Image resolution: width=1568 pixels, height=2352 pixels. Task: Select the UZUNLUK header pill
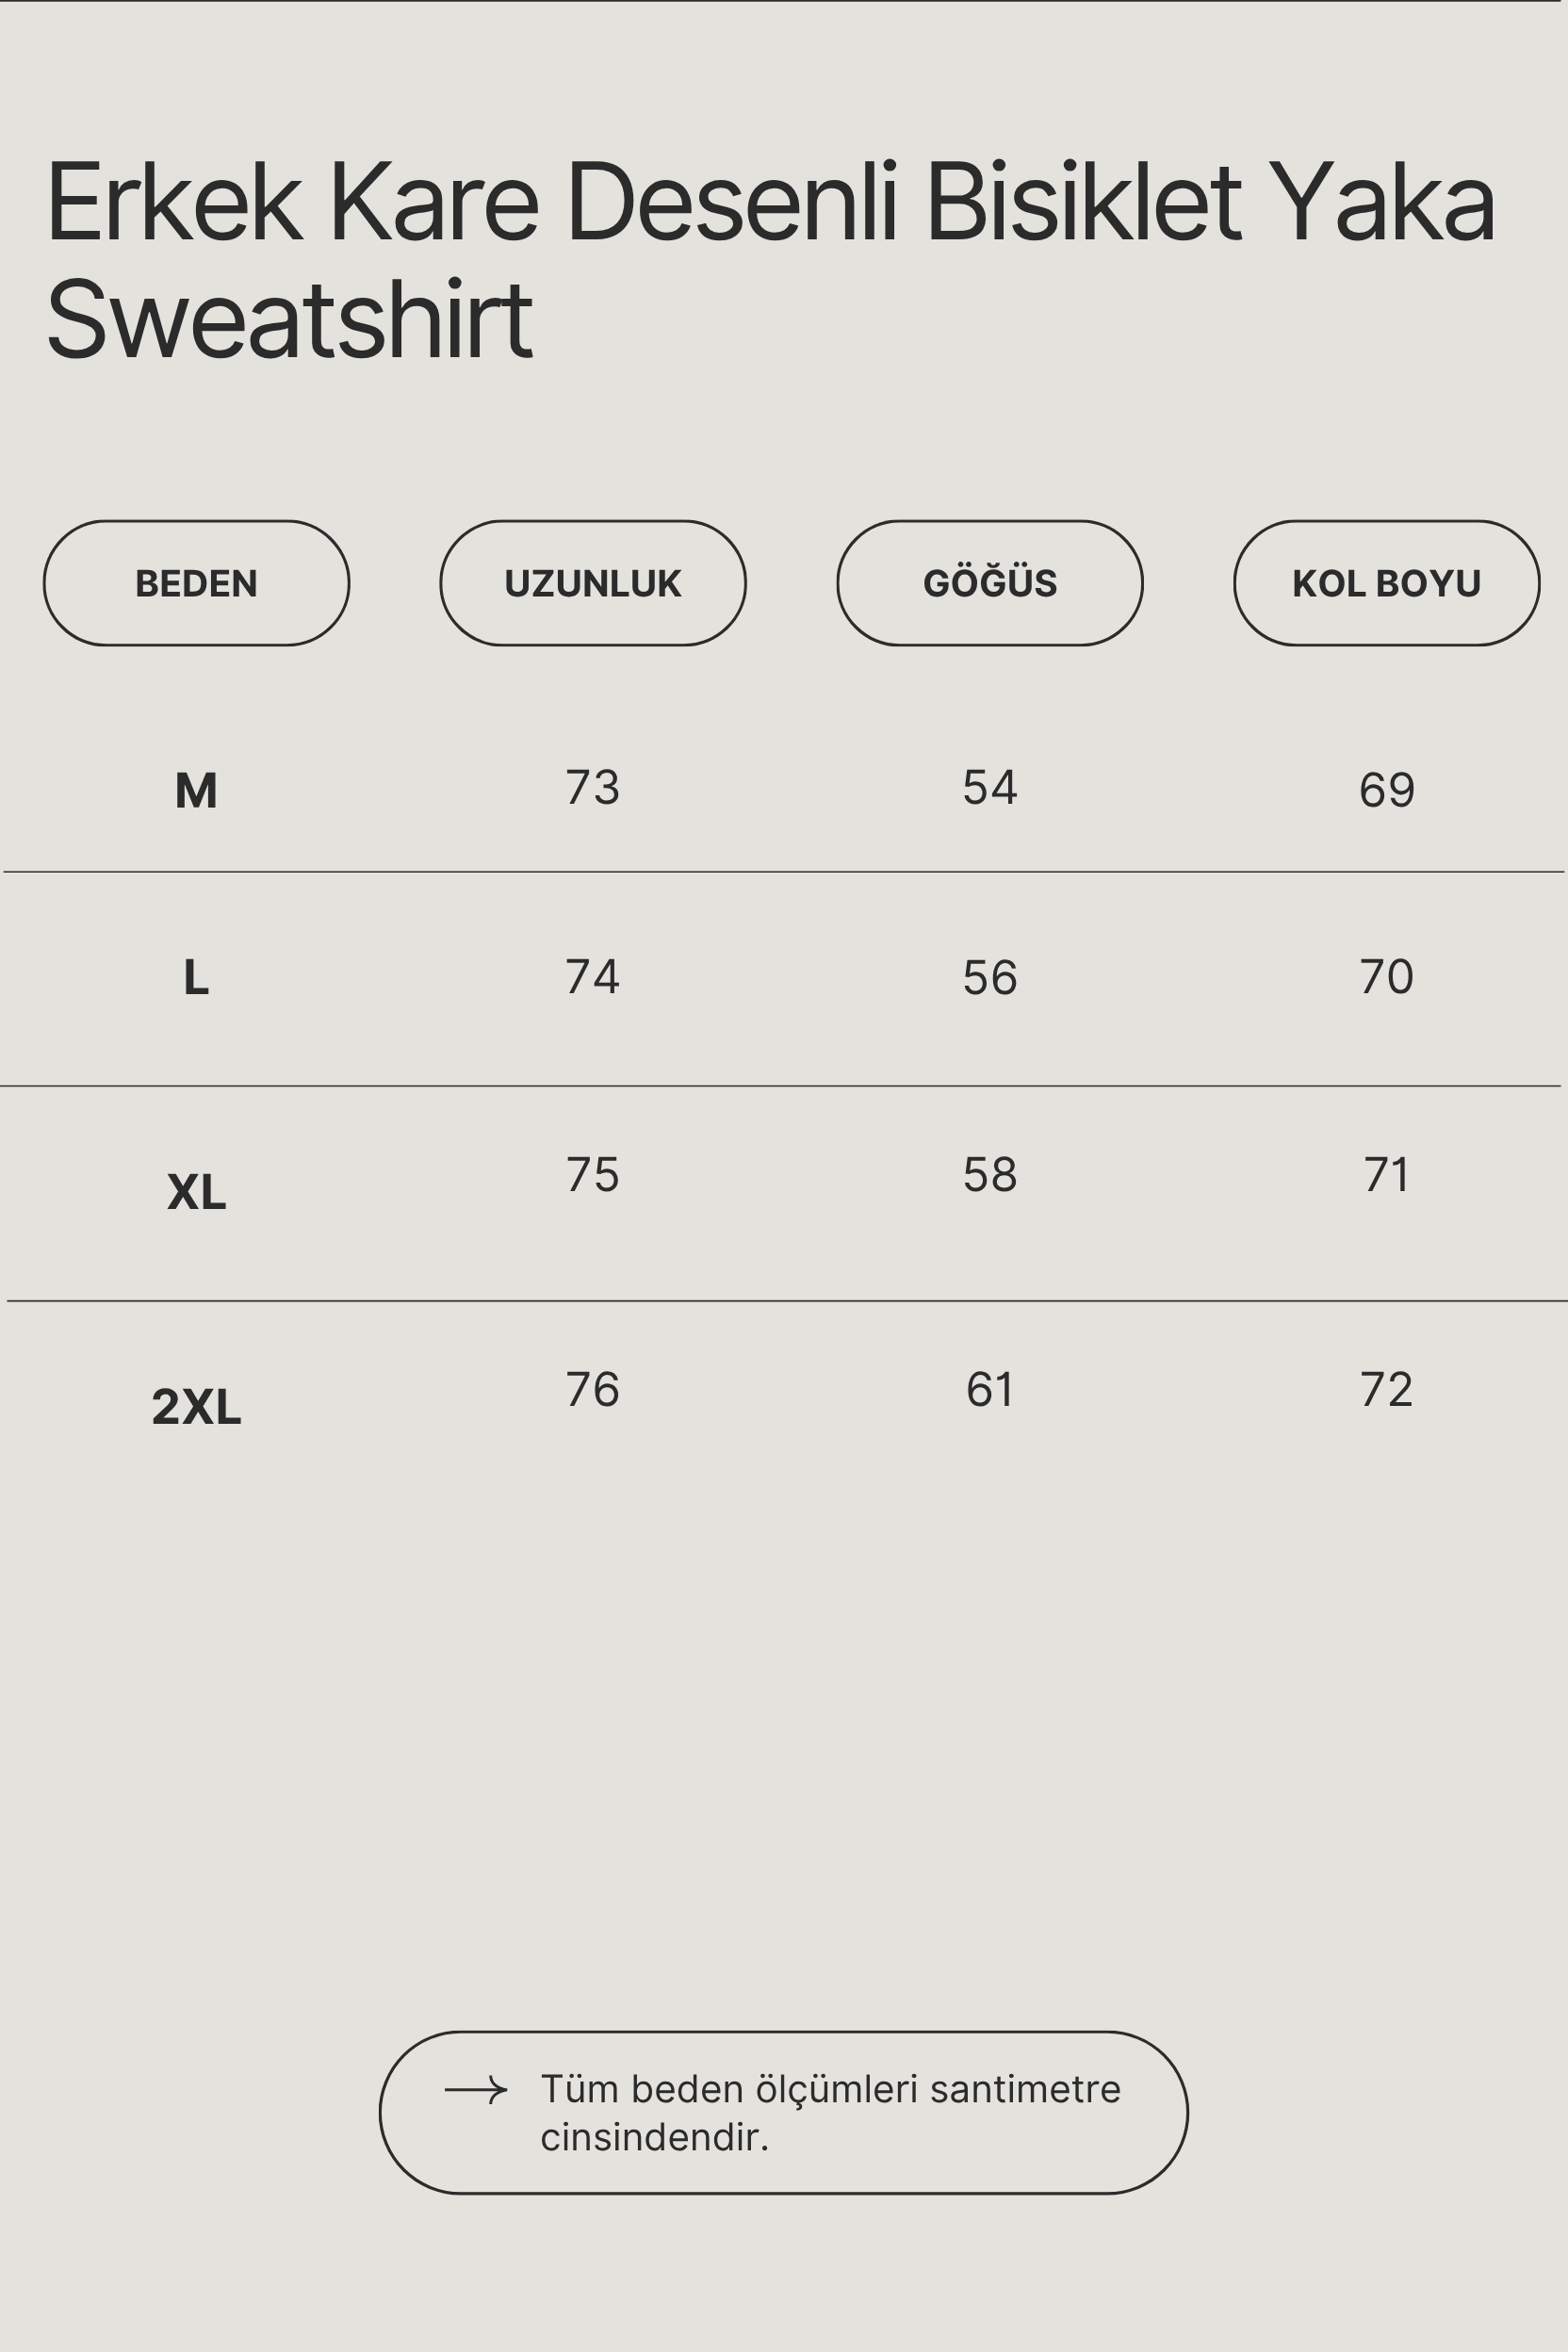click(593, 583)
